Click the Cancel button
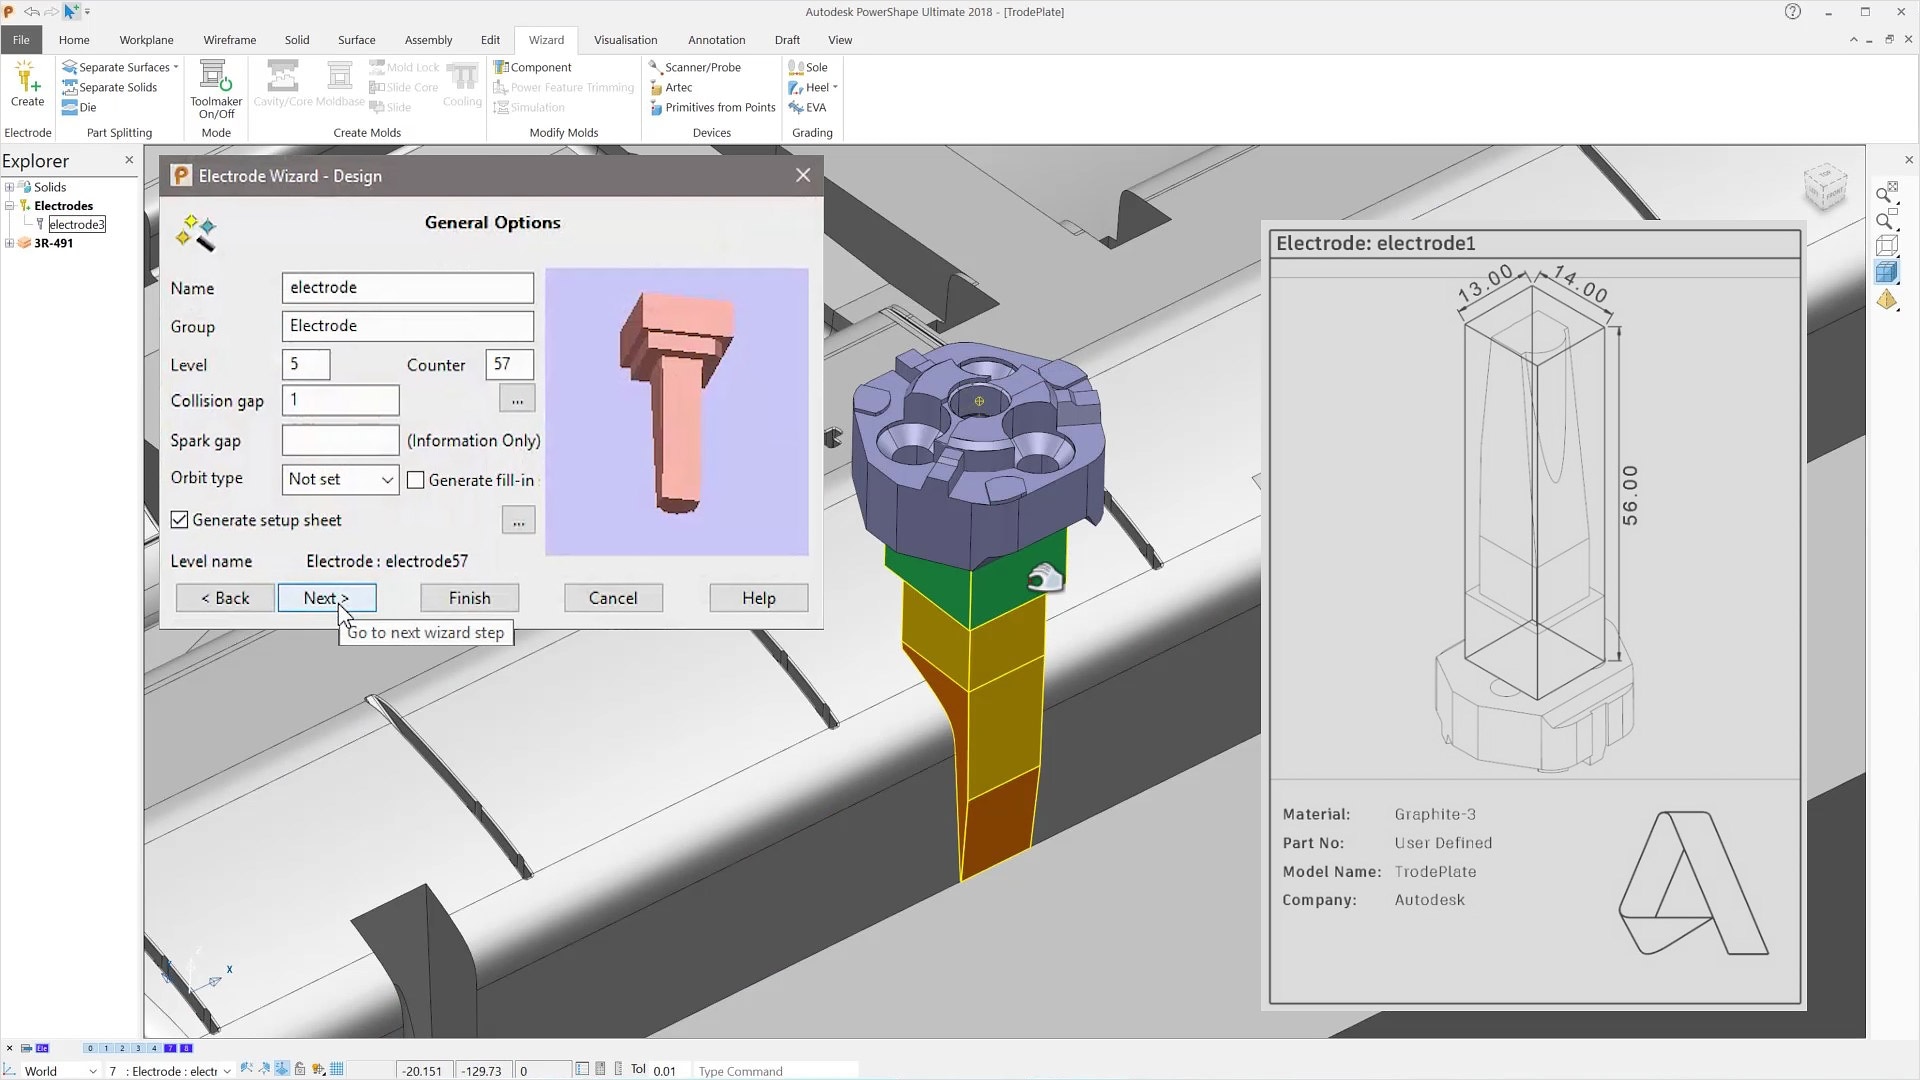 click(x=613, y=598)
